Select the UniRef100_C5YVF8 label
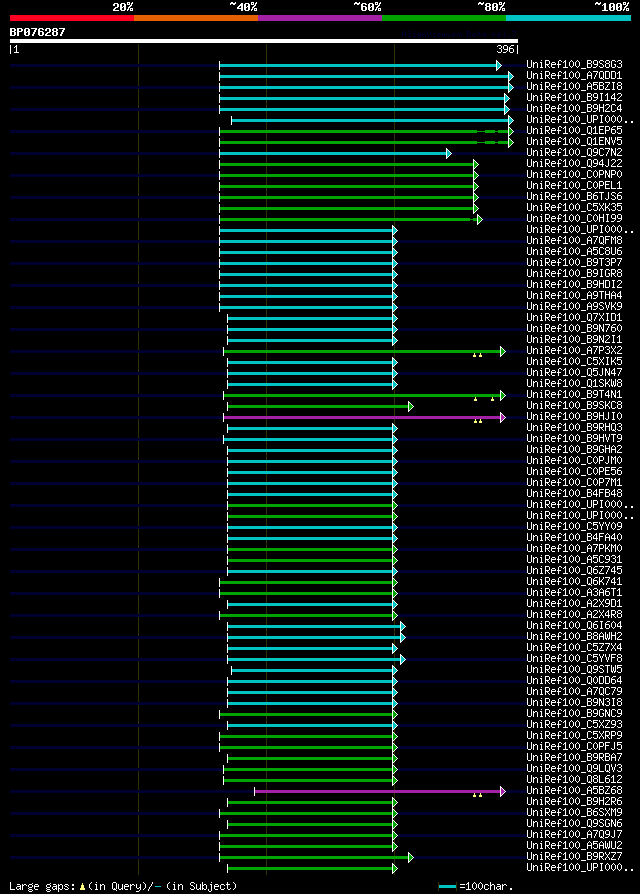This screenshot has width=640, height=894. point(574,659)
